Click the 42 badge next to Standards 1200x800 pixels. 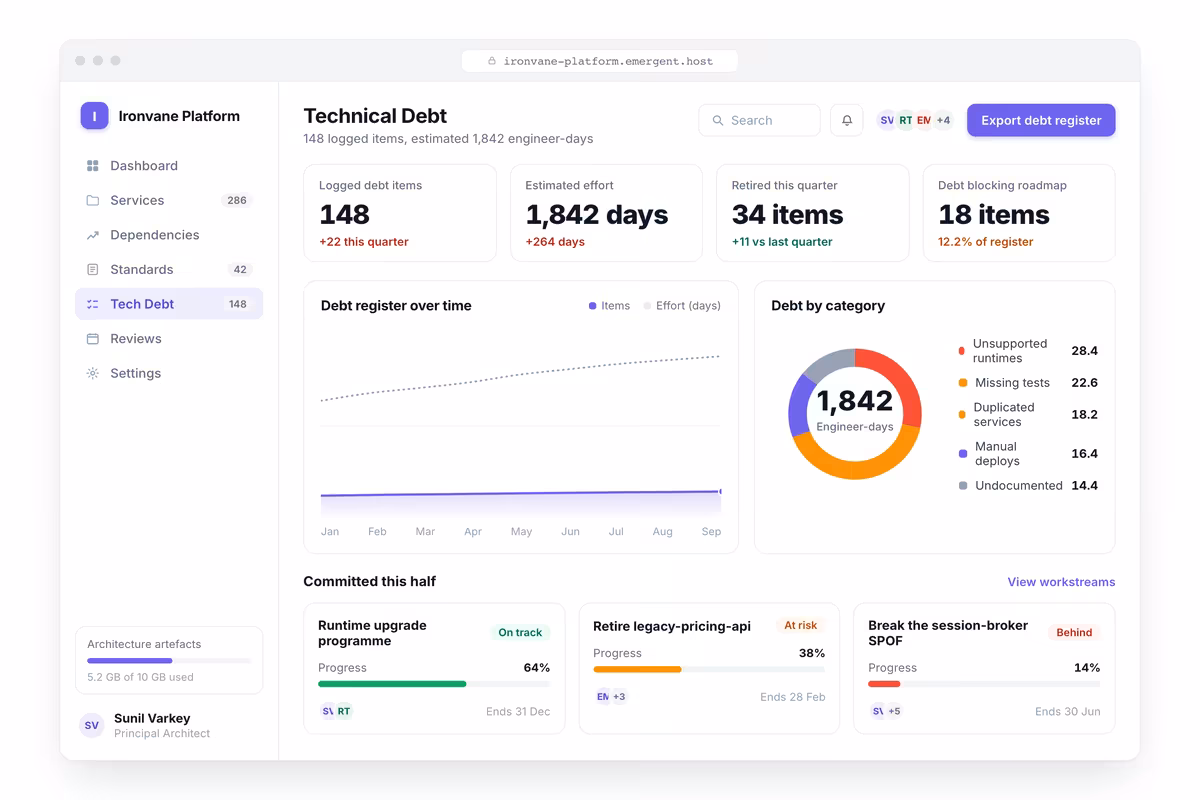click(240, 270)
